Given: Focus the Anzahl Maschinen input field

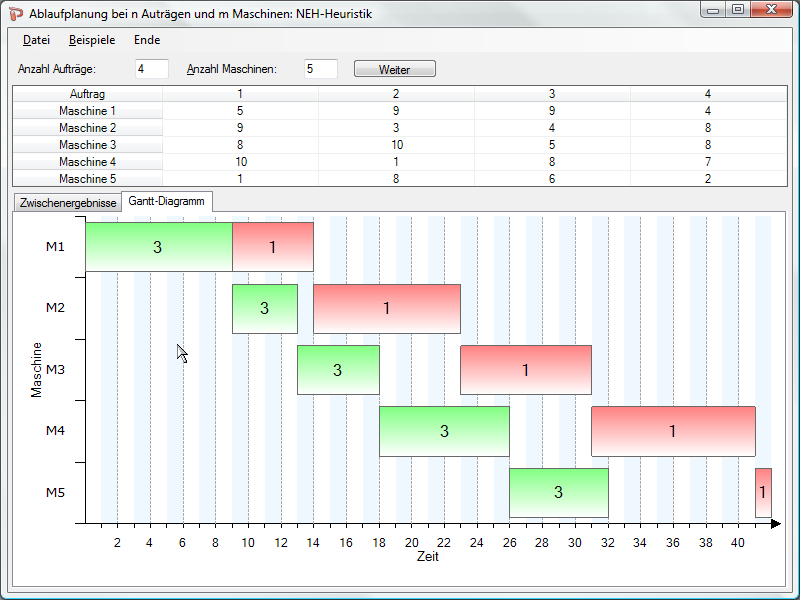Looking at the screenshot, I should pyautogui.click(x=321, y=69).
